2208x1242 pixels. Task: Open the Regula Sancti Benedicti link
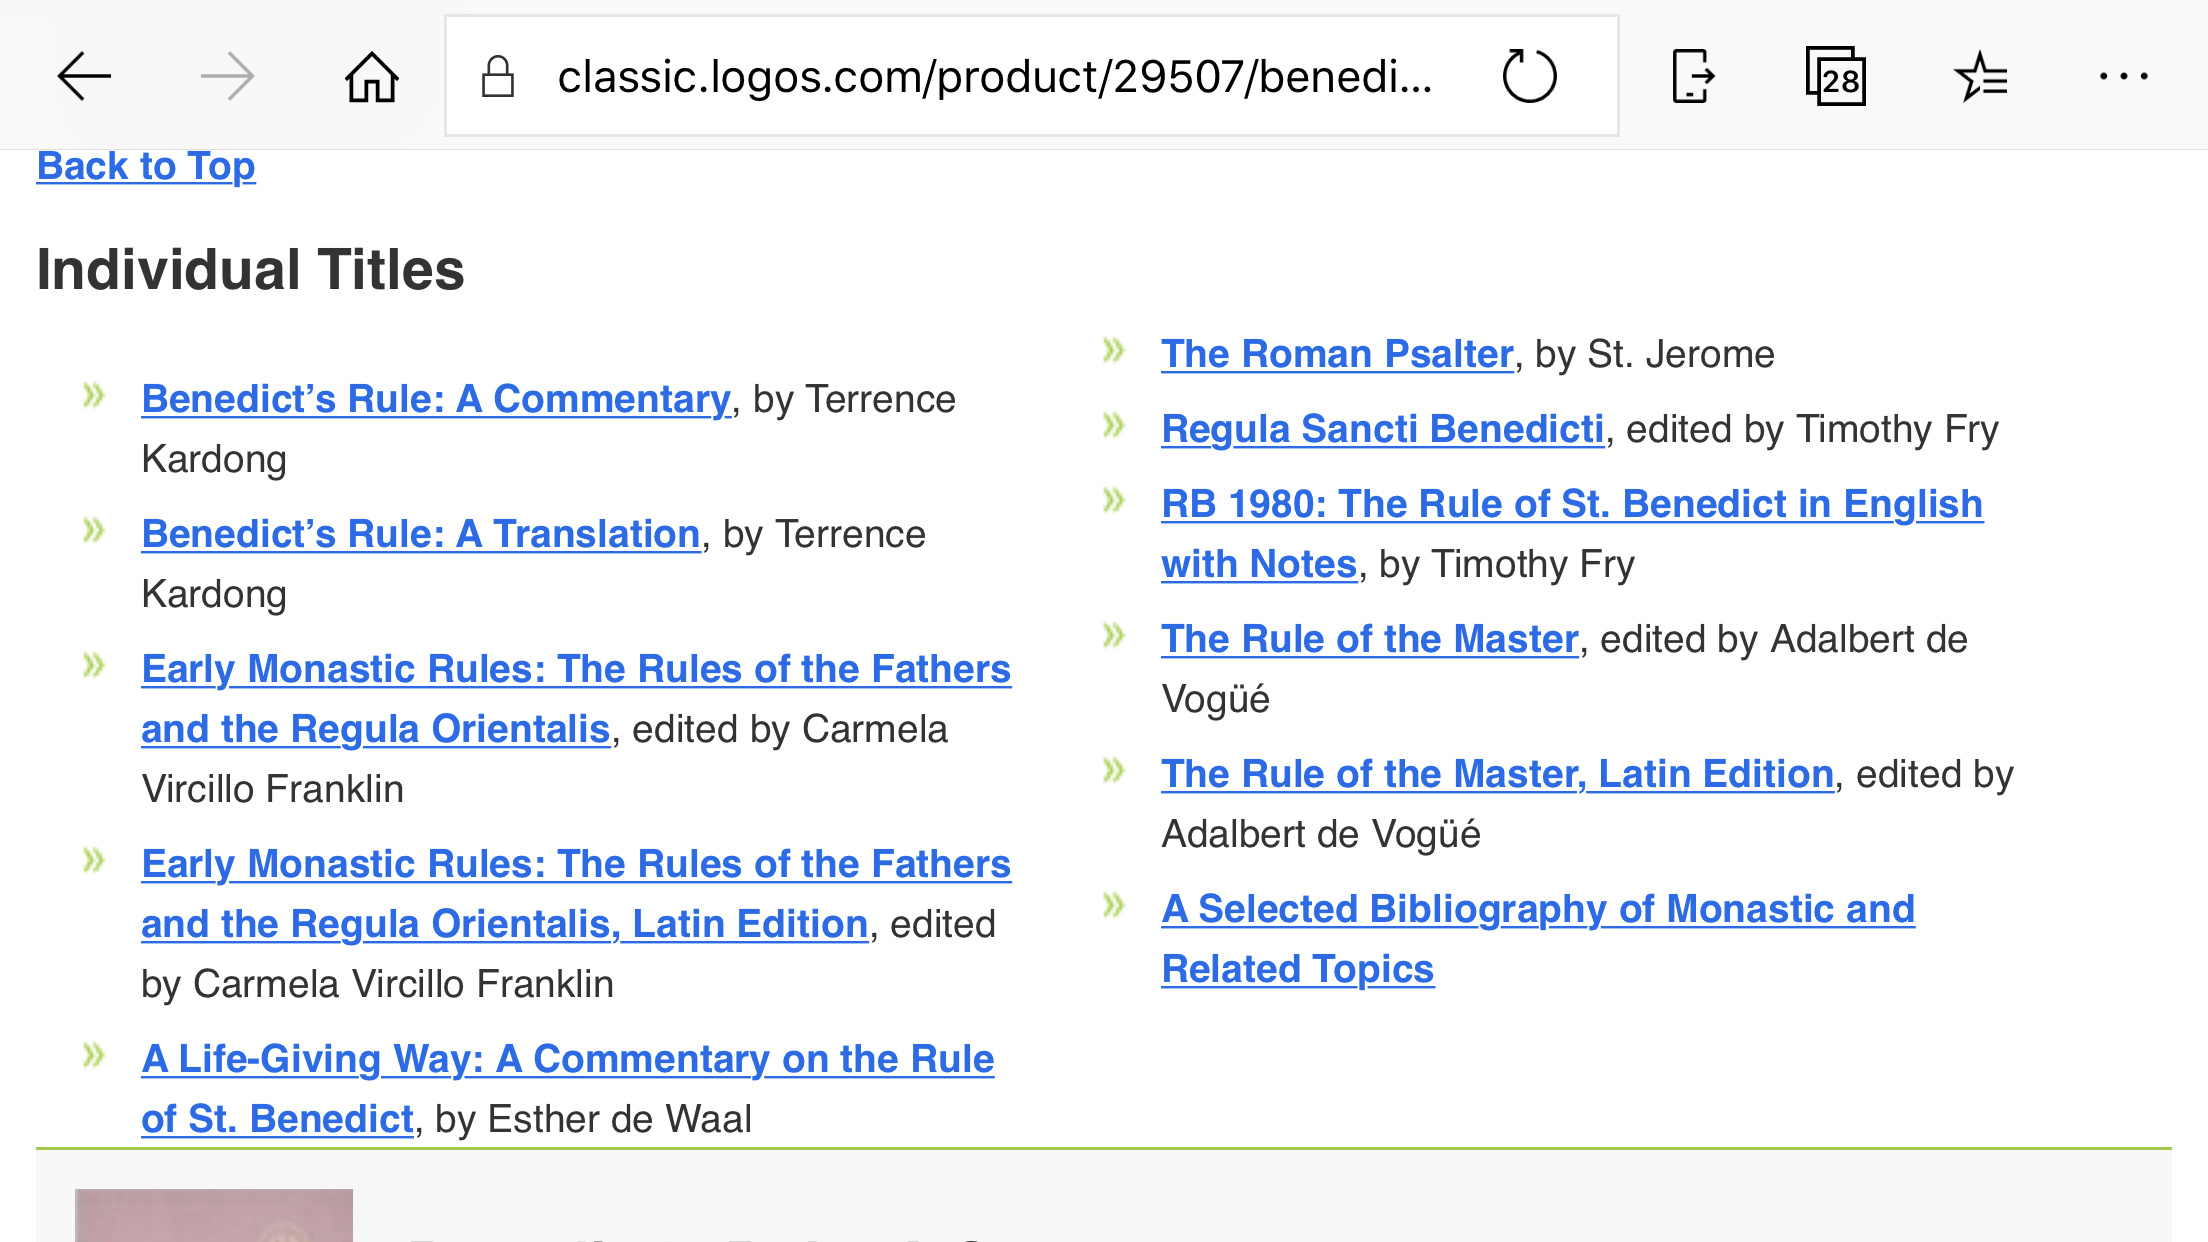[1383, 429]
